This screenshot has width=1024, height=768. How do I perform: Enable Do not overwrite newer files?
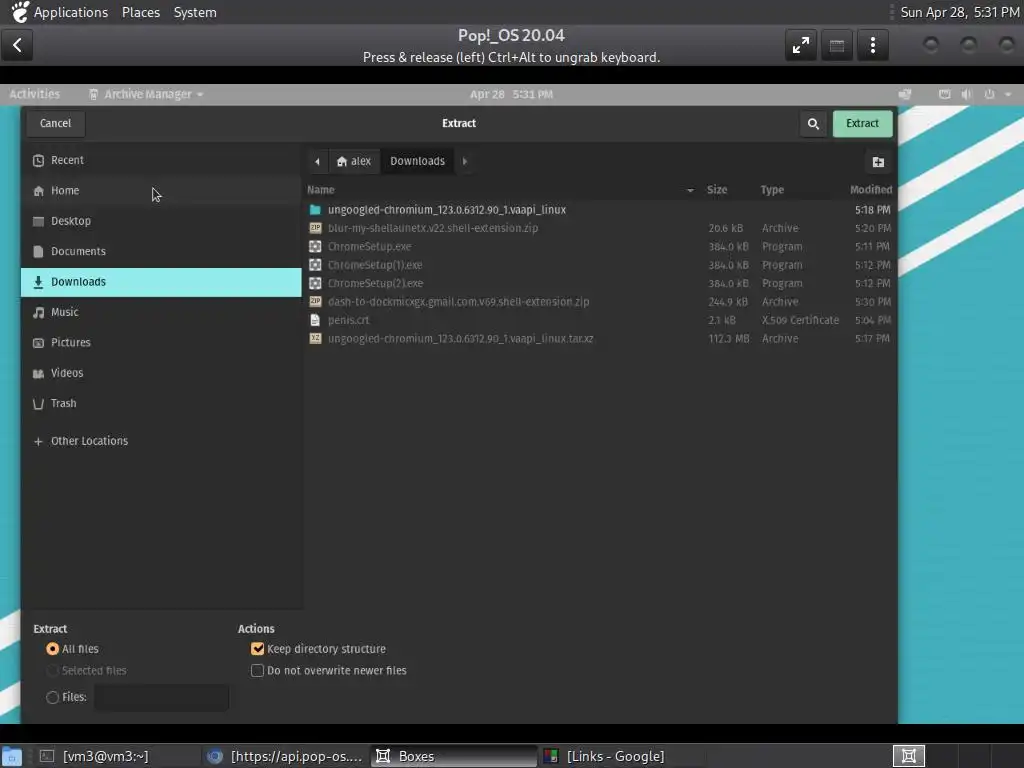[257, 671]
